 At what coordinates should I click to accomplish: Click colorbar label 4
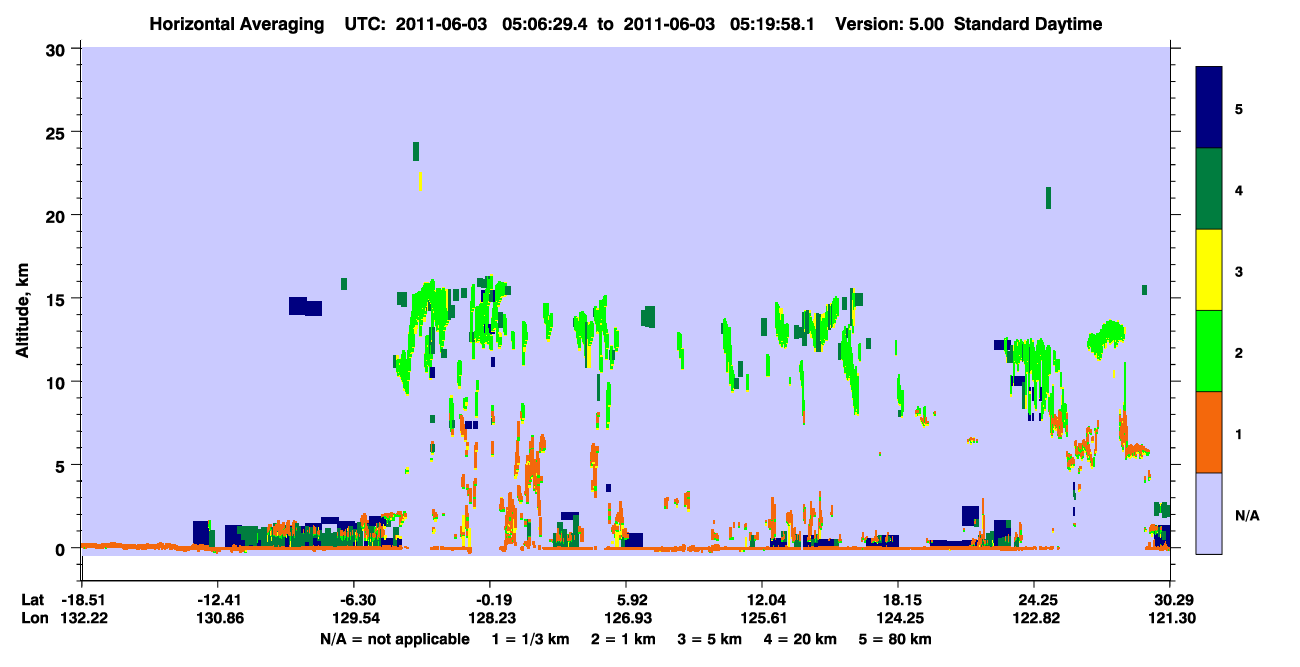pyautogui.click(x=1239, y=190)
